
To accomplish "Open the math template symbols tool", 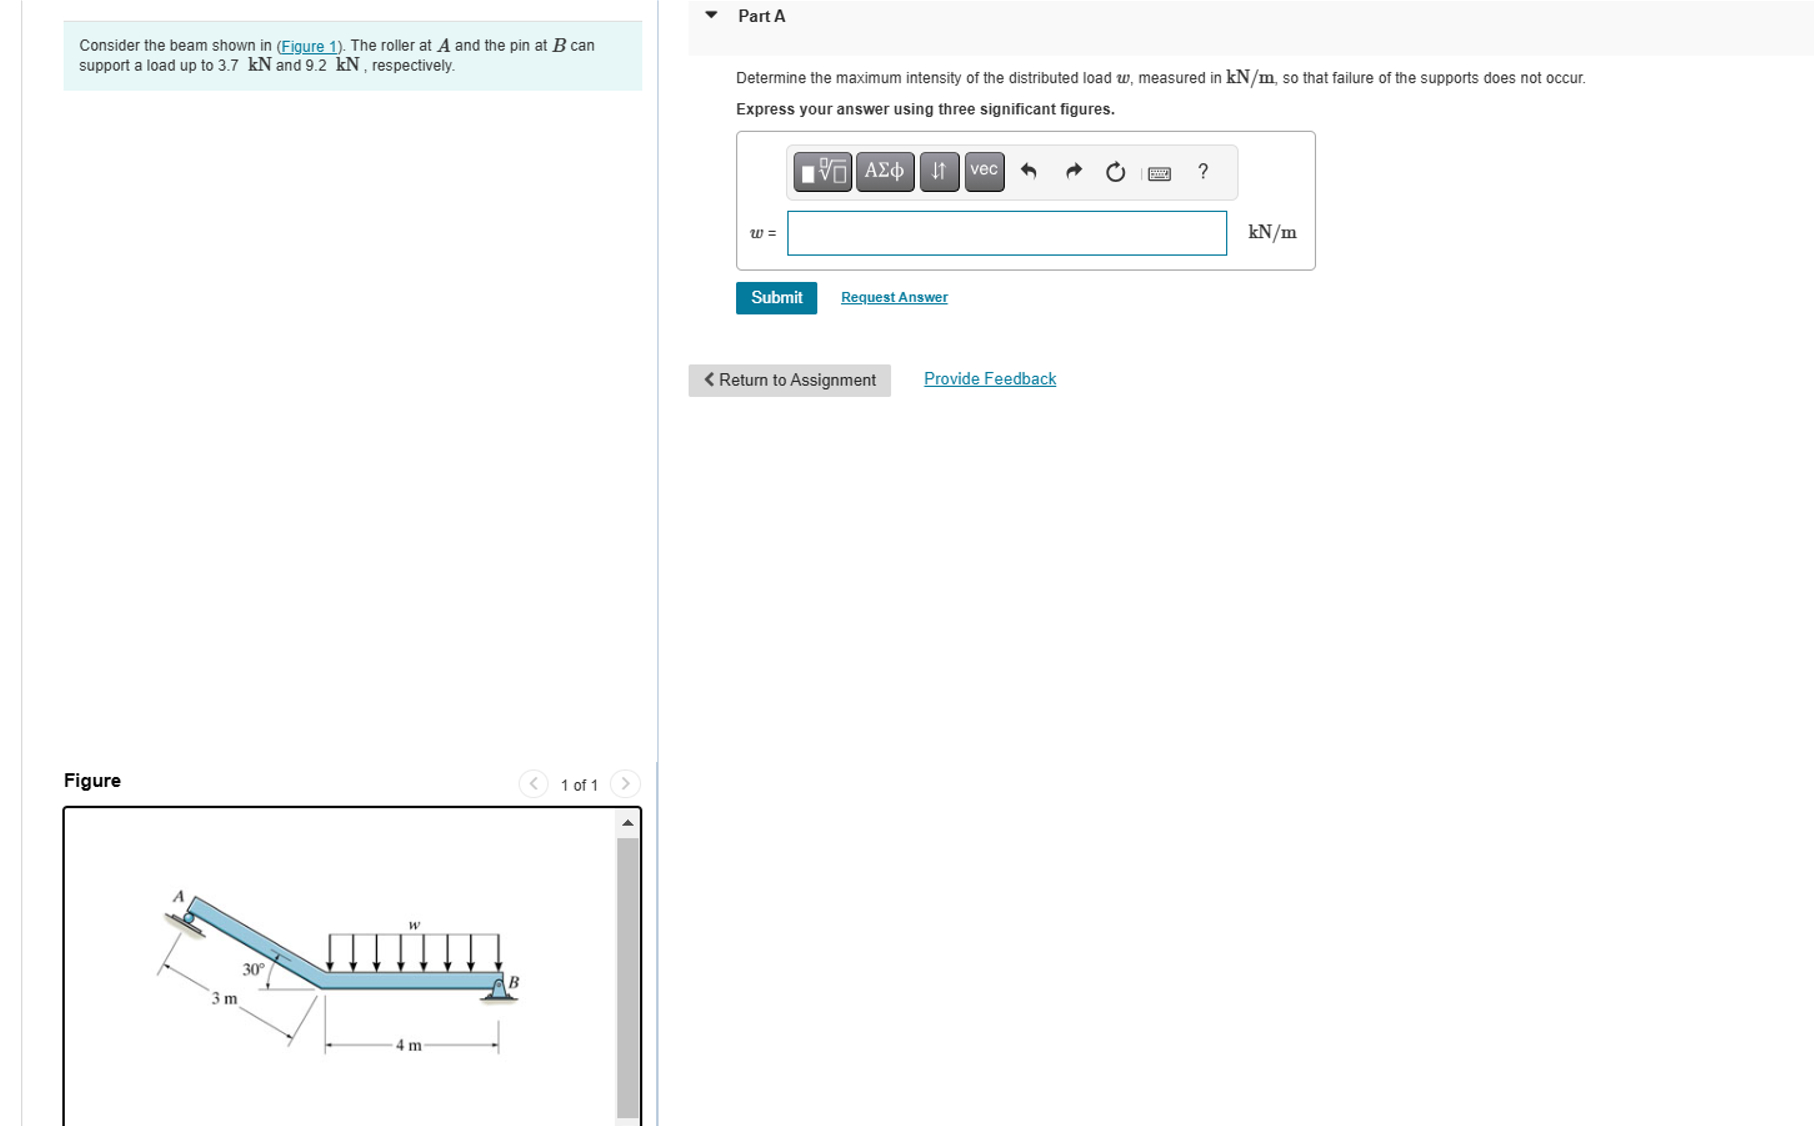I will pos(822,171).
